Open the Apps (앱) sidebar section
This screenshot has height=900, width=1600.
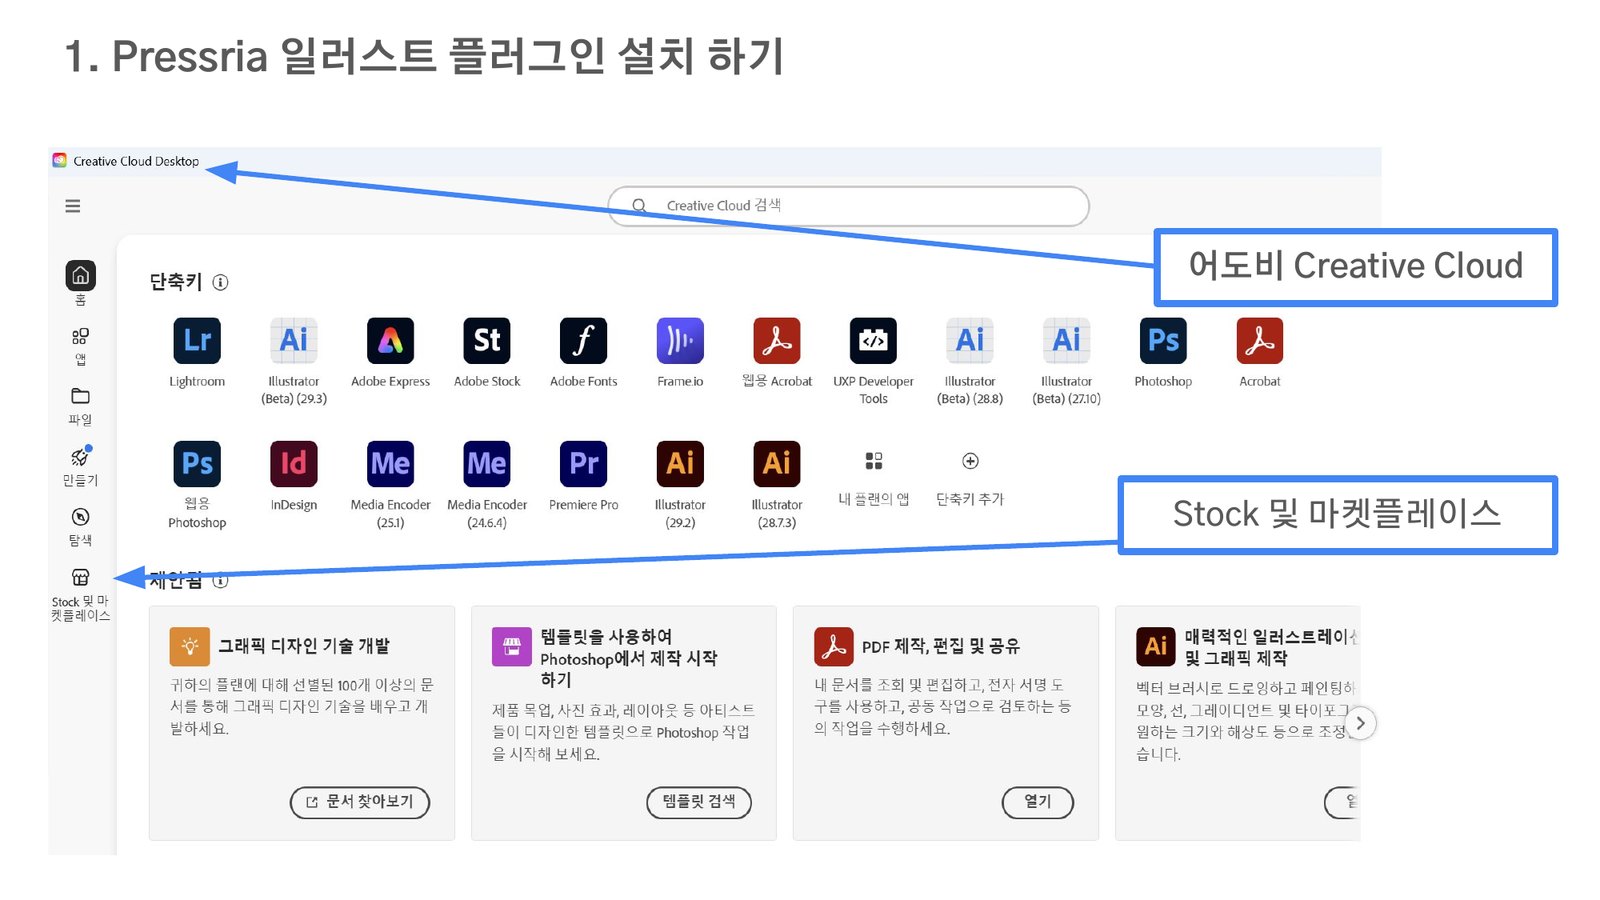tap(80, 337)
